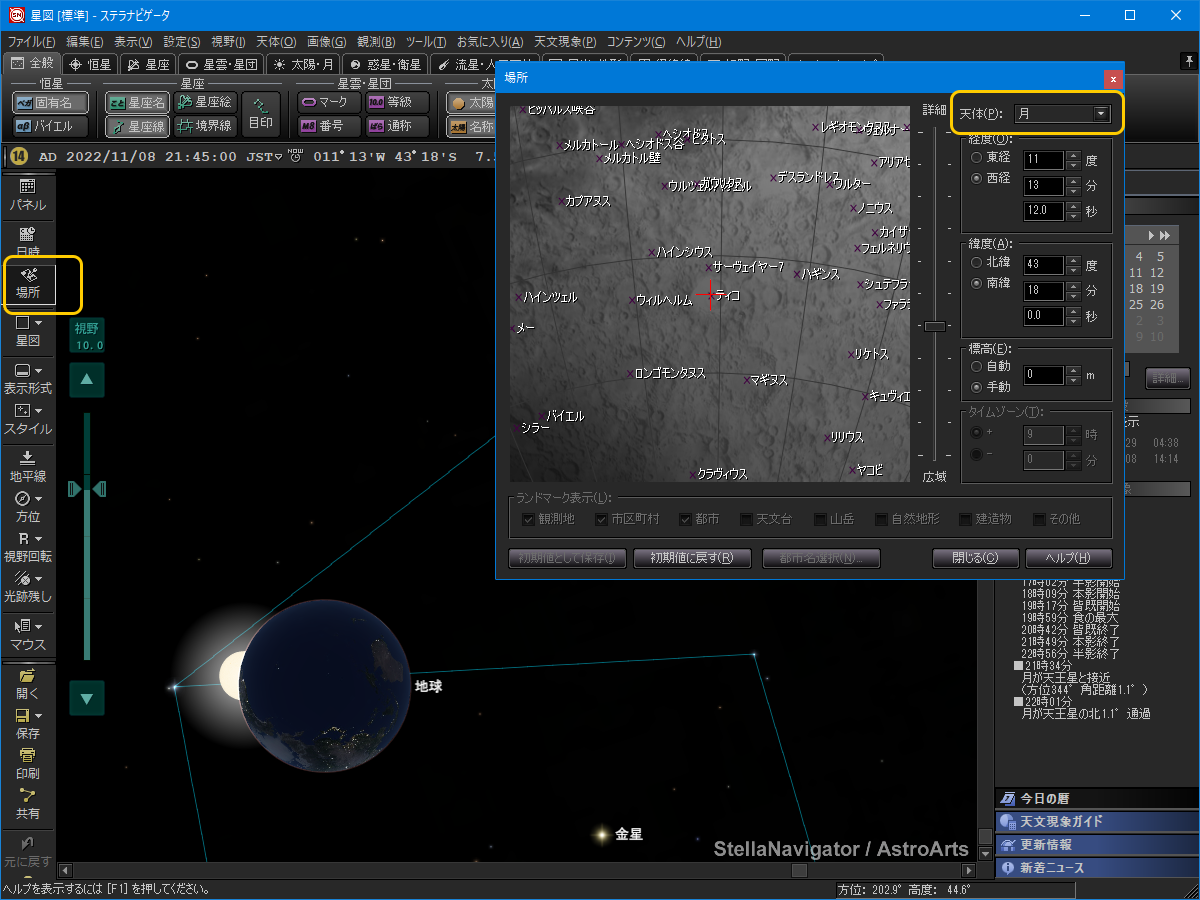The width and height of the screenshot is (1200, 900).
Task: Open the 日時 date-time tool in sidebar
Action: pyautogui.click(x=28, y=241)
